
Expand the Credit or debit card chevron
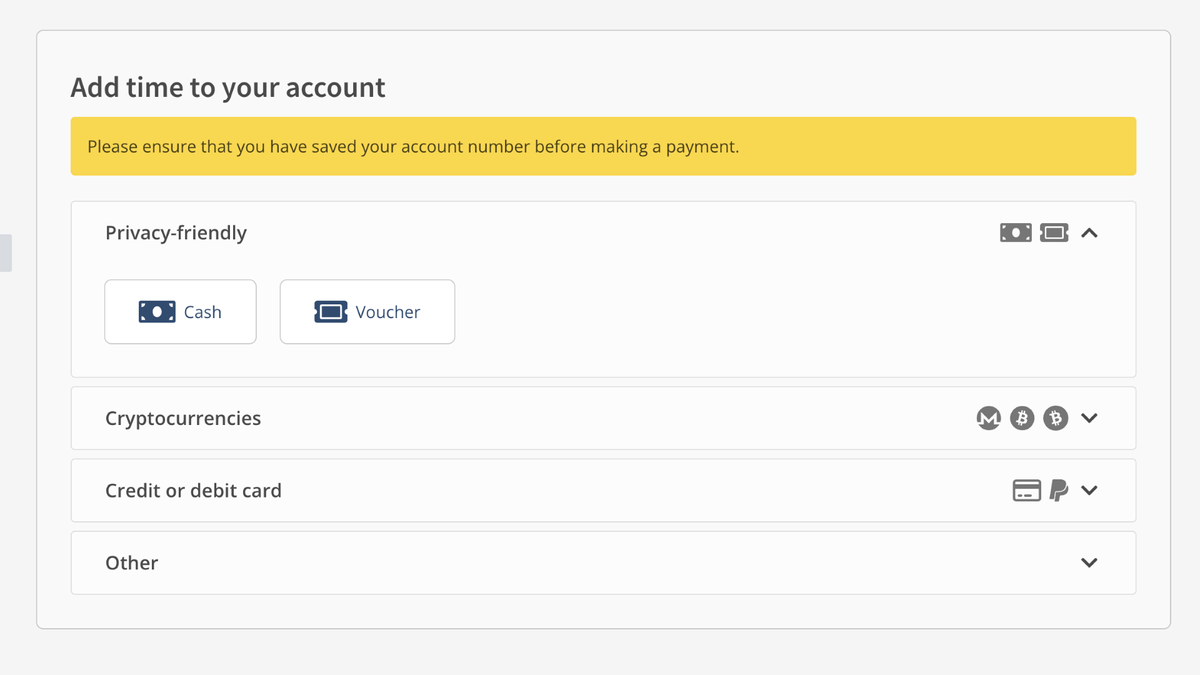pos(1090,490)
